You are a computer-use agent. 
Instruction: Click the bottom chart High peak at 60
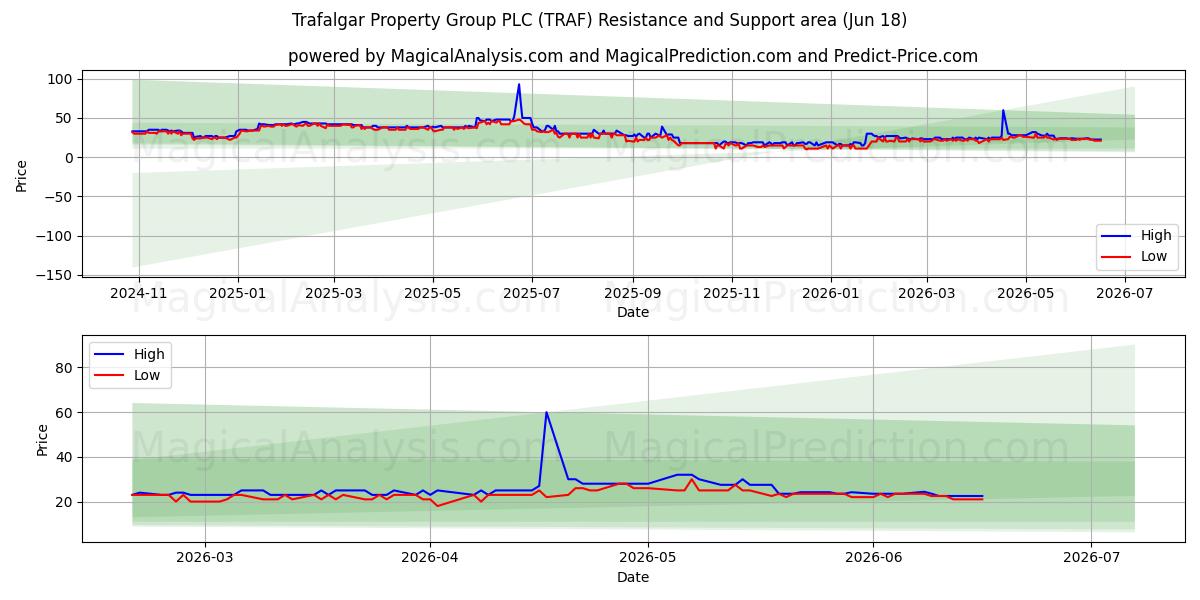546,412
